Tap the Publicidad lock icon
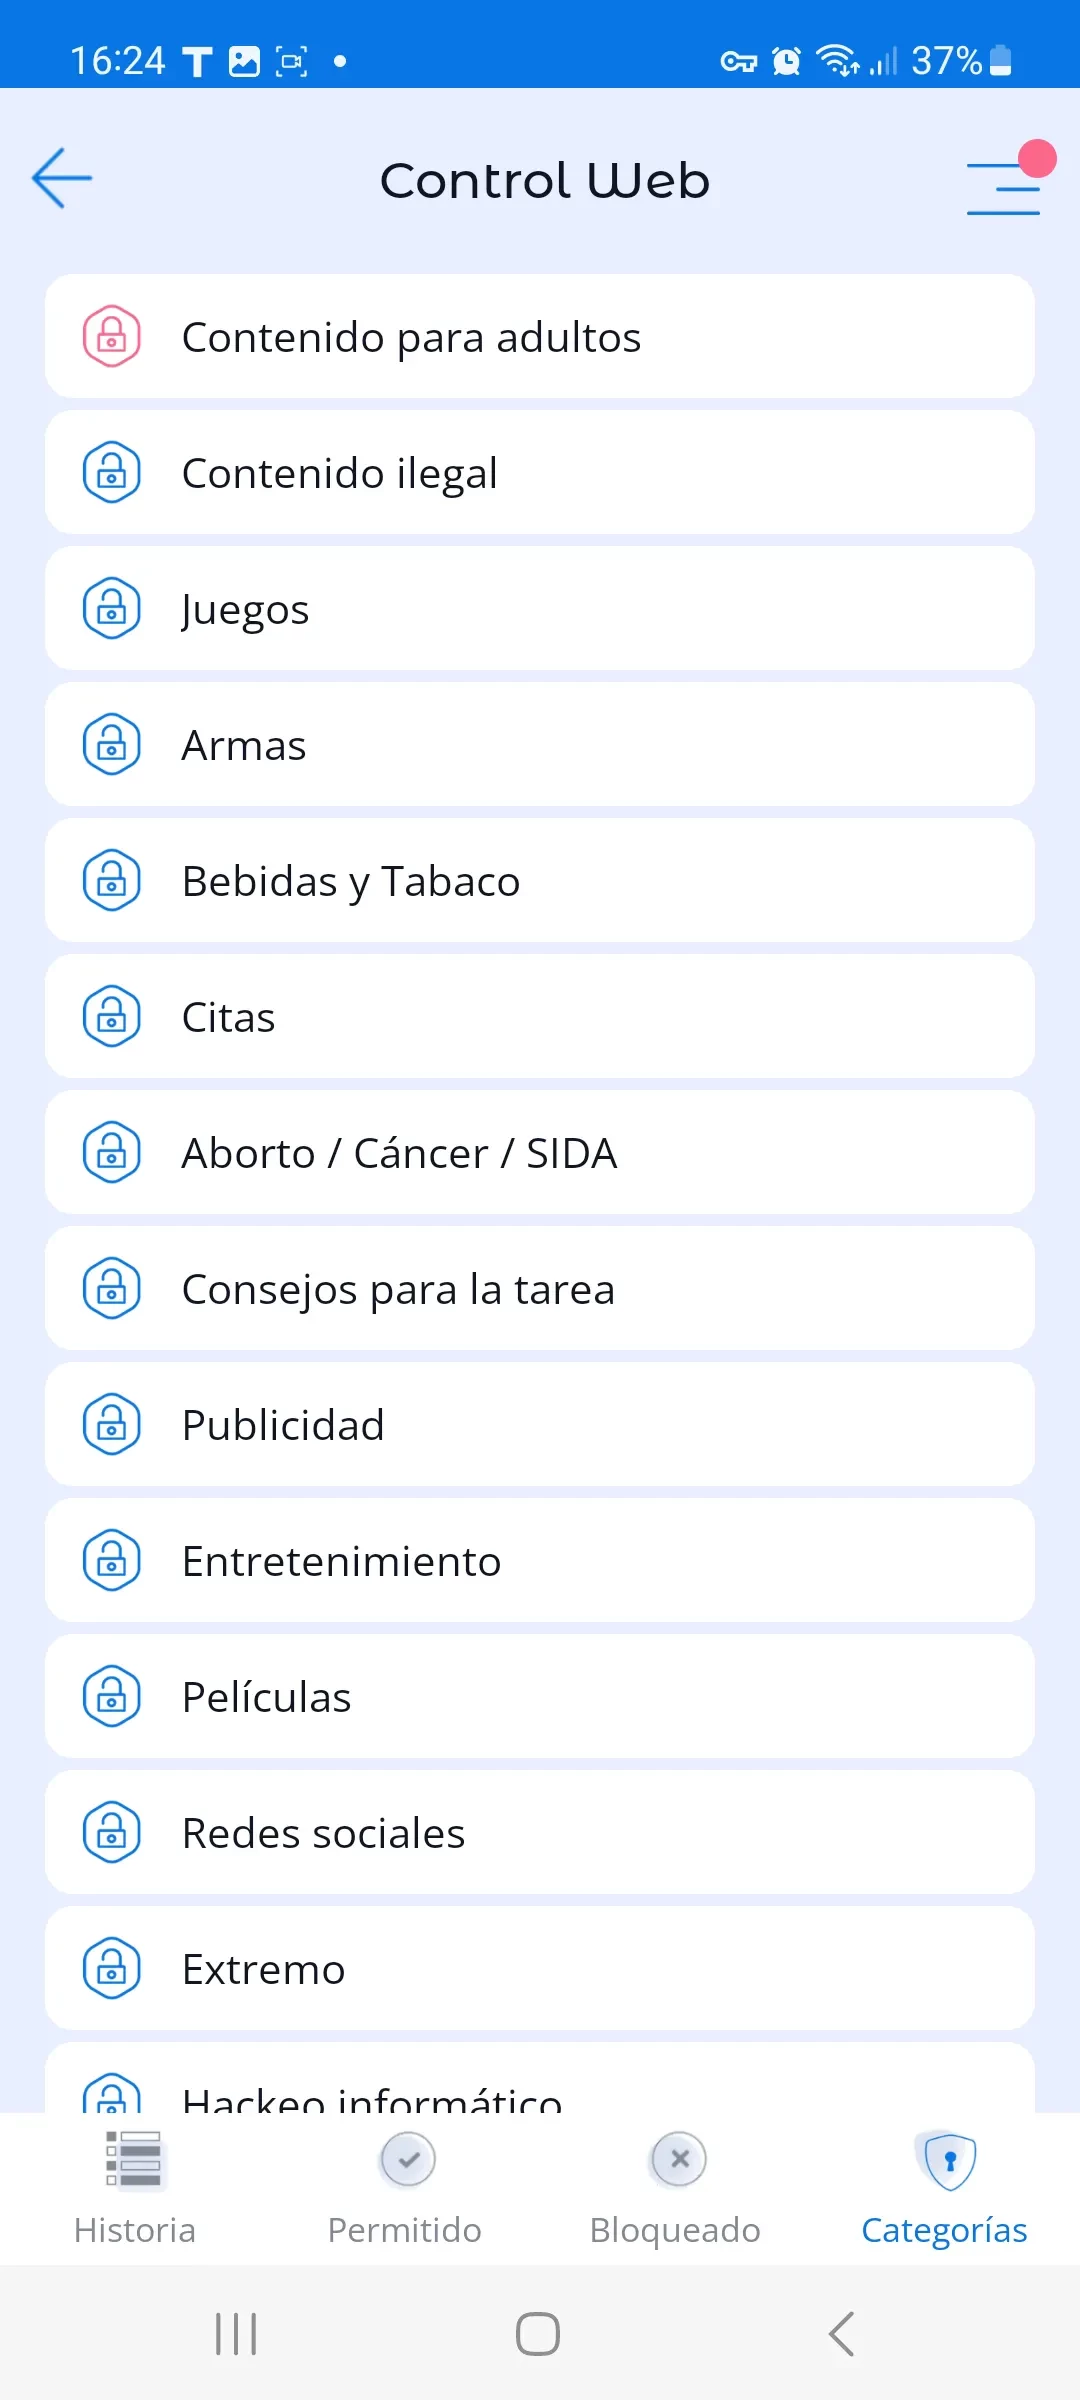 tap(111, 1424)
